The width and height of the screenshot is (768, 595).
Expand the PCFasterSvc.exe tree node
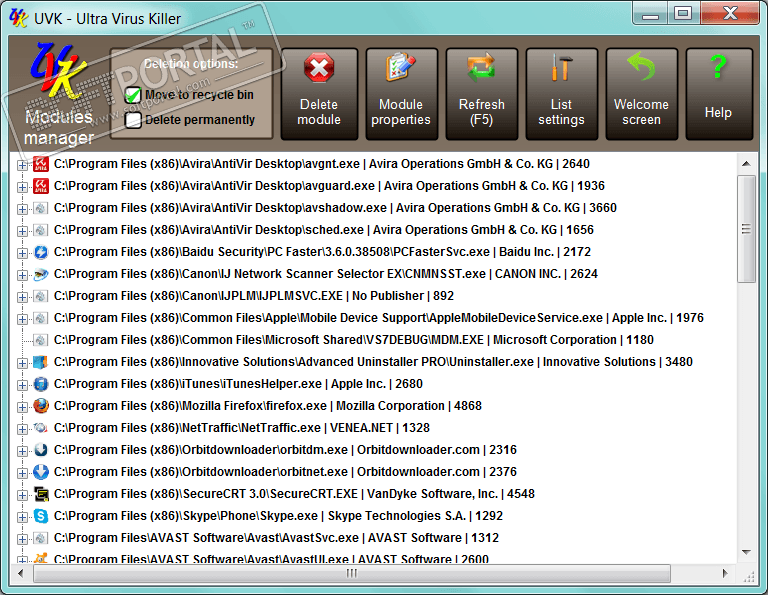click(x=22, y=253)
